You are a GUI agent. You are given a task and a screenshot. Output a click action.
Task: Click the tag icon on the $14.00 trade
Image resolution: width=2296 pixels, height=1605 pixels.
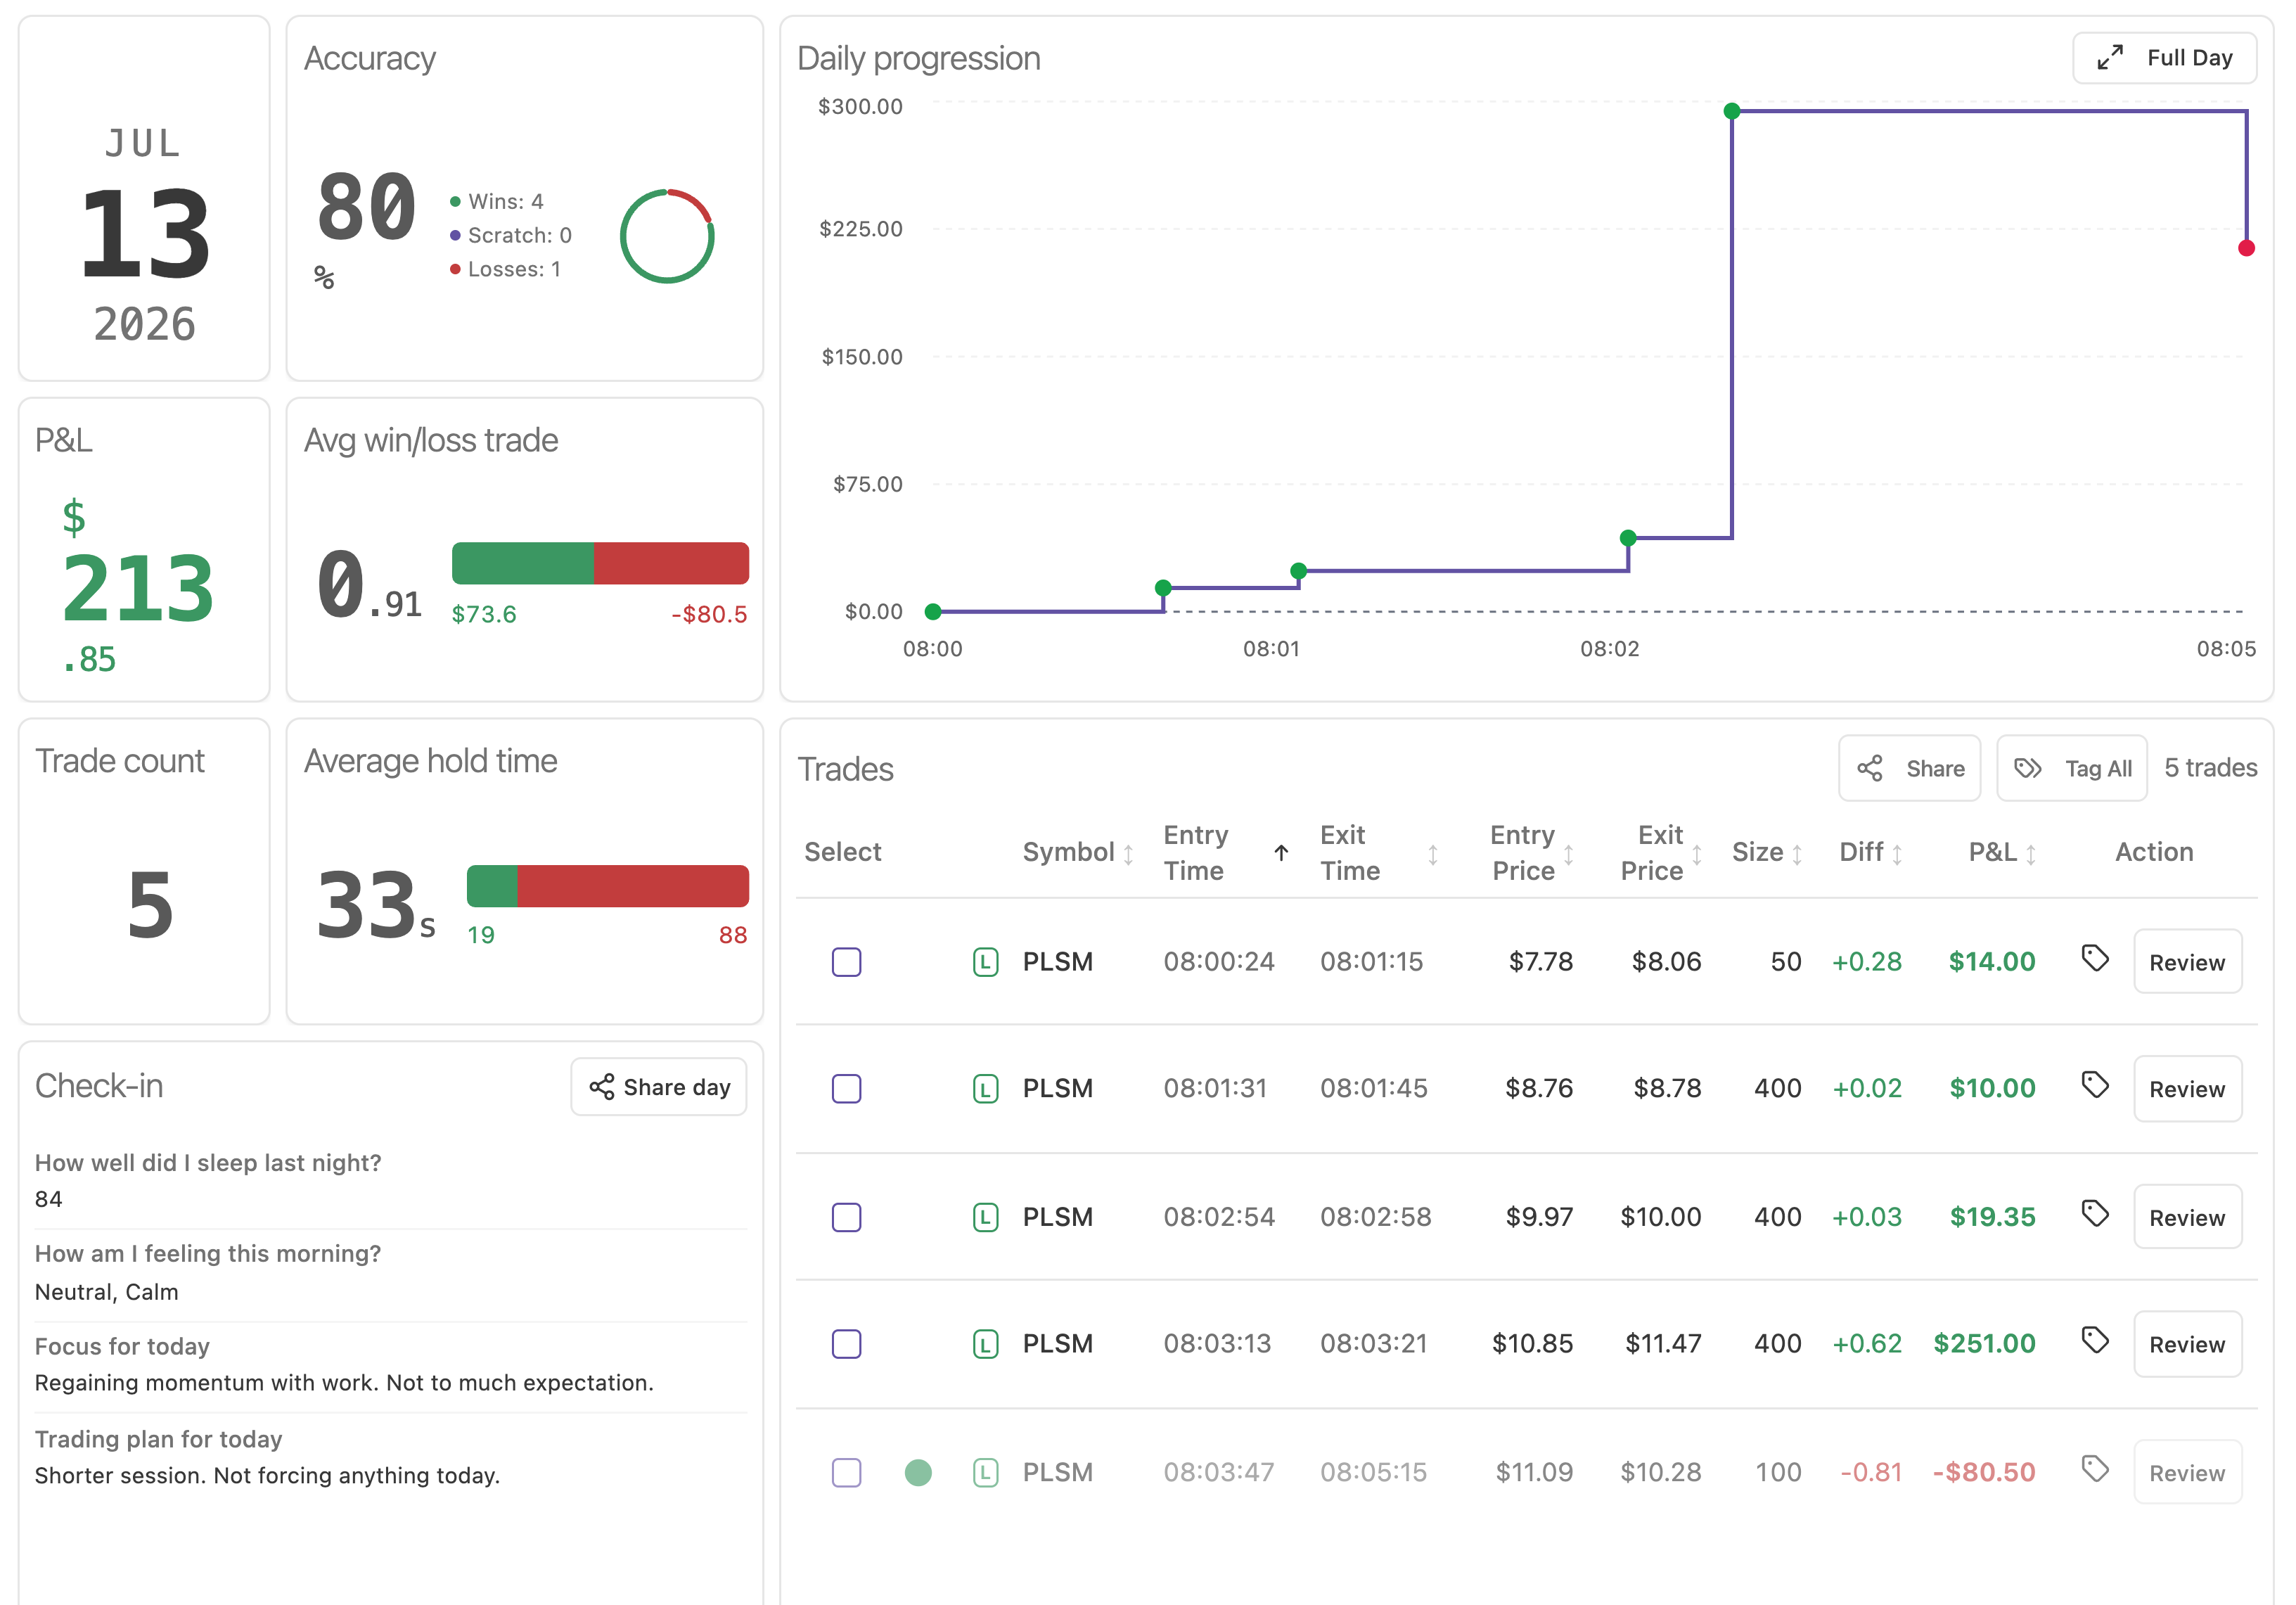pyautogui.click(x=2094, y=958)
